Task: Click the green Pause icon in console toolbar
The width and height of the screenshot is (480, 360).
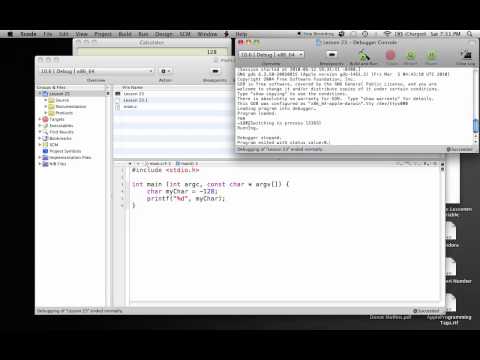Action: tap(431, 56)
